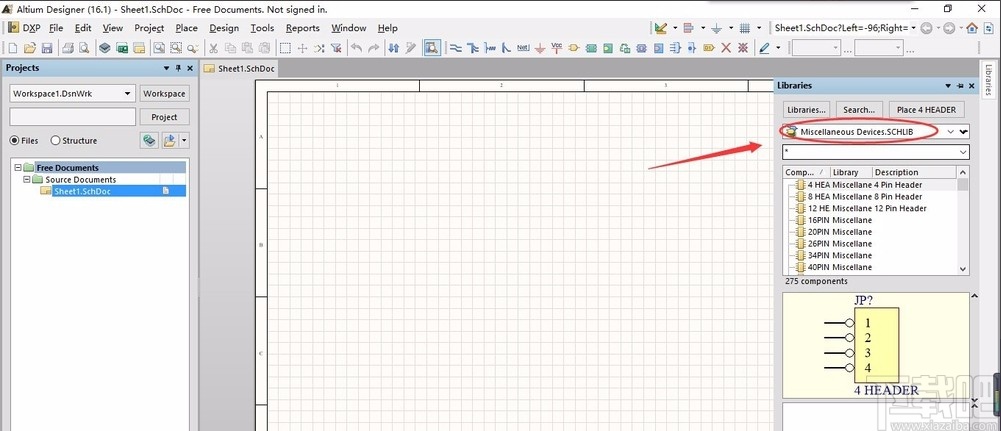Navigate back with the left arrow icon
This screenshot has height=431, width=1001.
click(926, 28)
